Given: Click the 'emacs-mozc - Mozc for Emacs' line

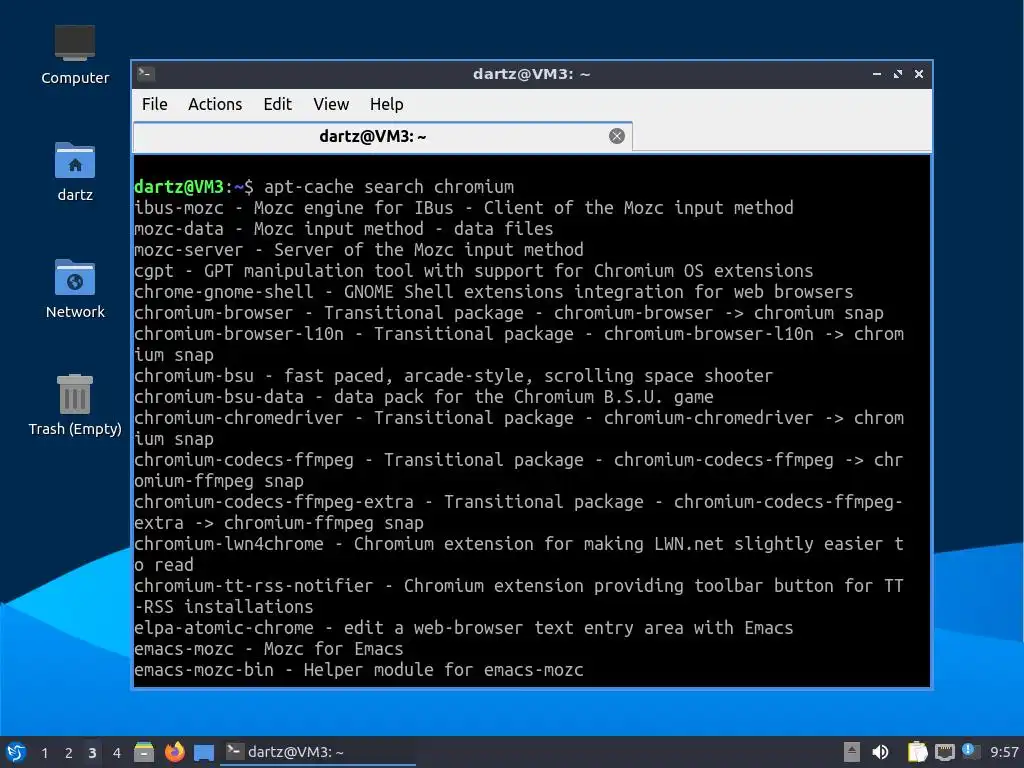Looking at the screenshot, I should 268,649.
